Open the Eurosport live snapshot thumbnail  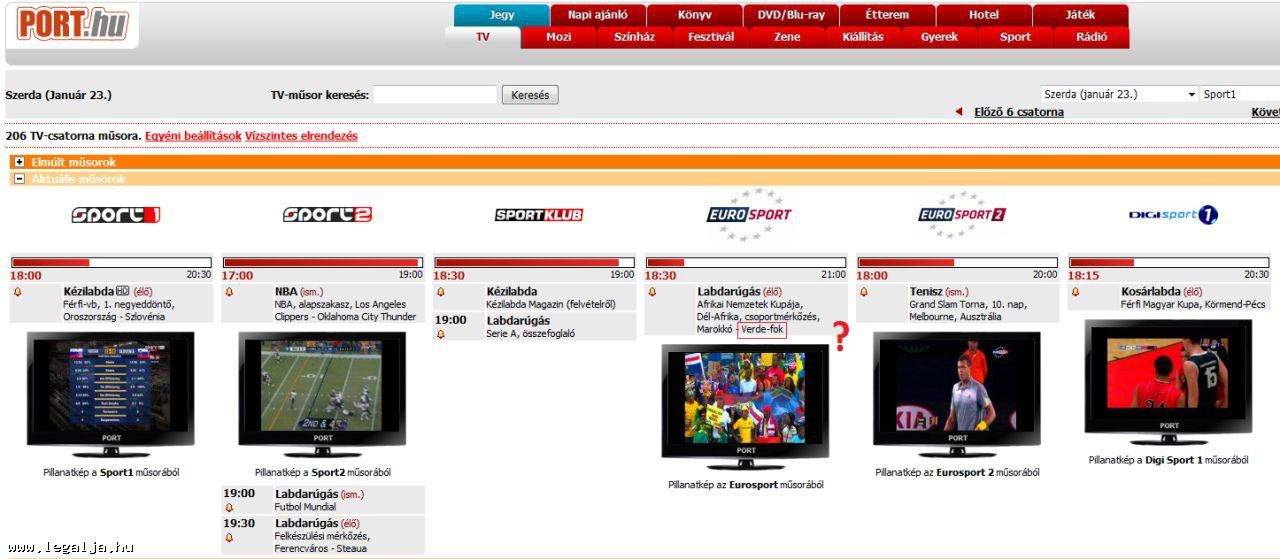point(745,397)
